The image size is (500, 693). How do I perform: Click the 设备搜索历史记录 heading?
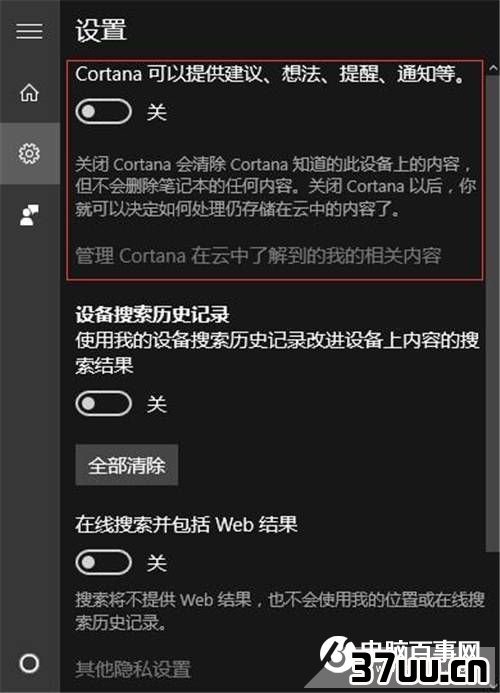click(153, 315)
